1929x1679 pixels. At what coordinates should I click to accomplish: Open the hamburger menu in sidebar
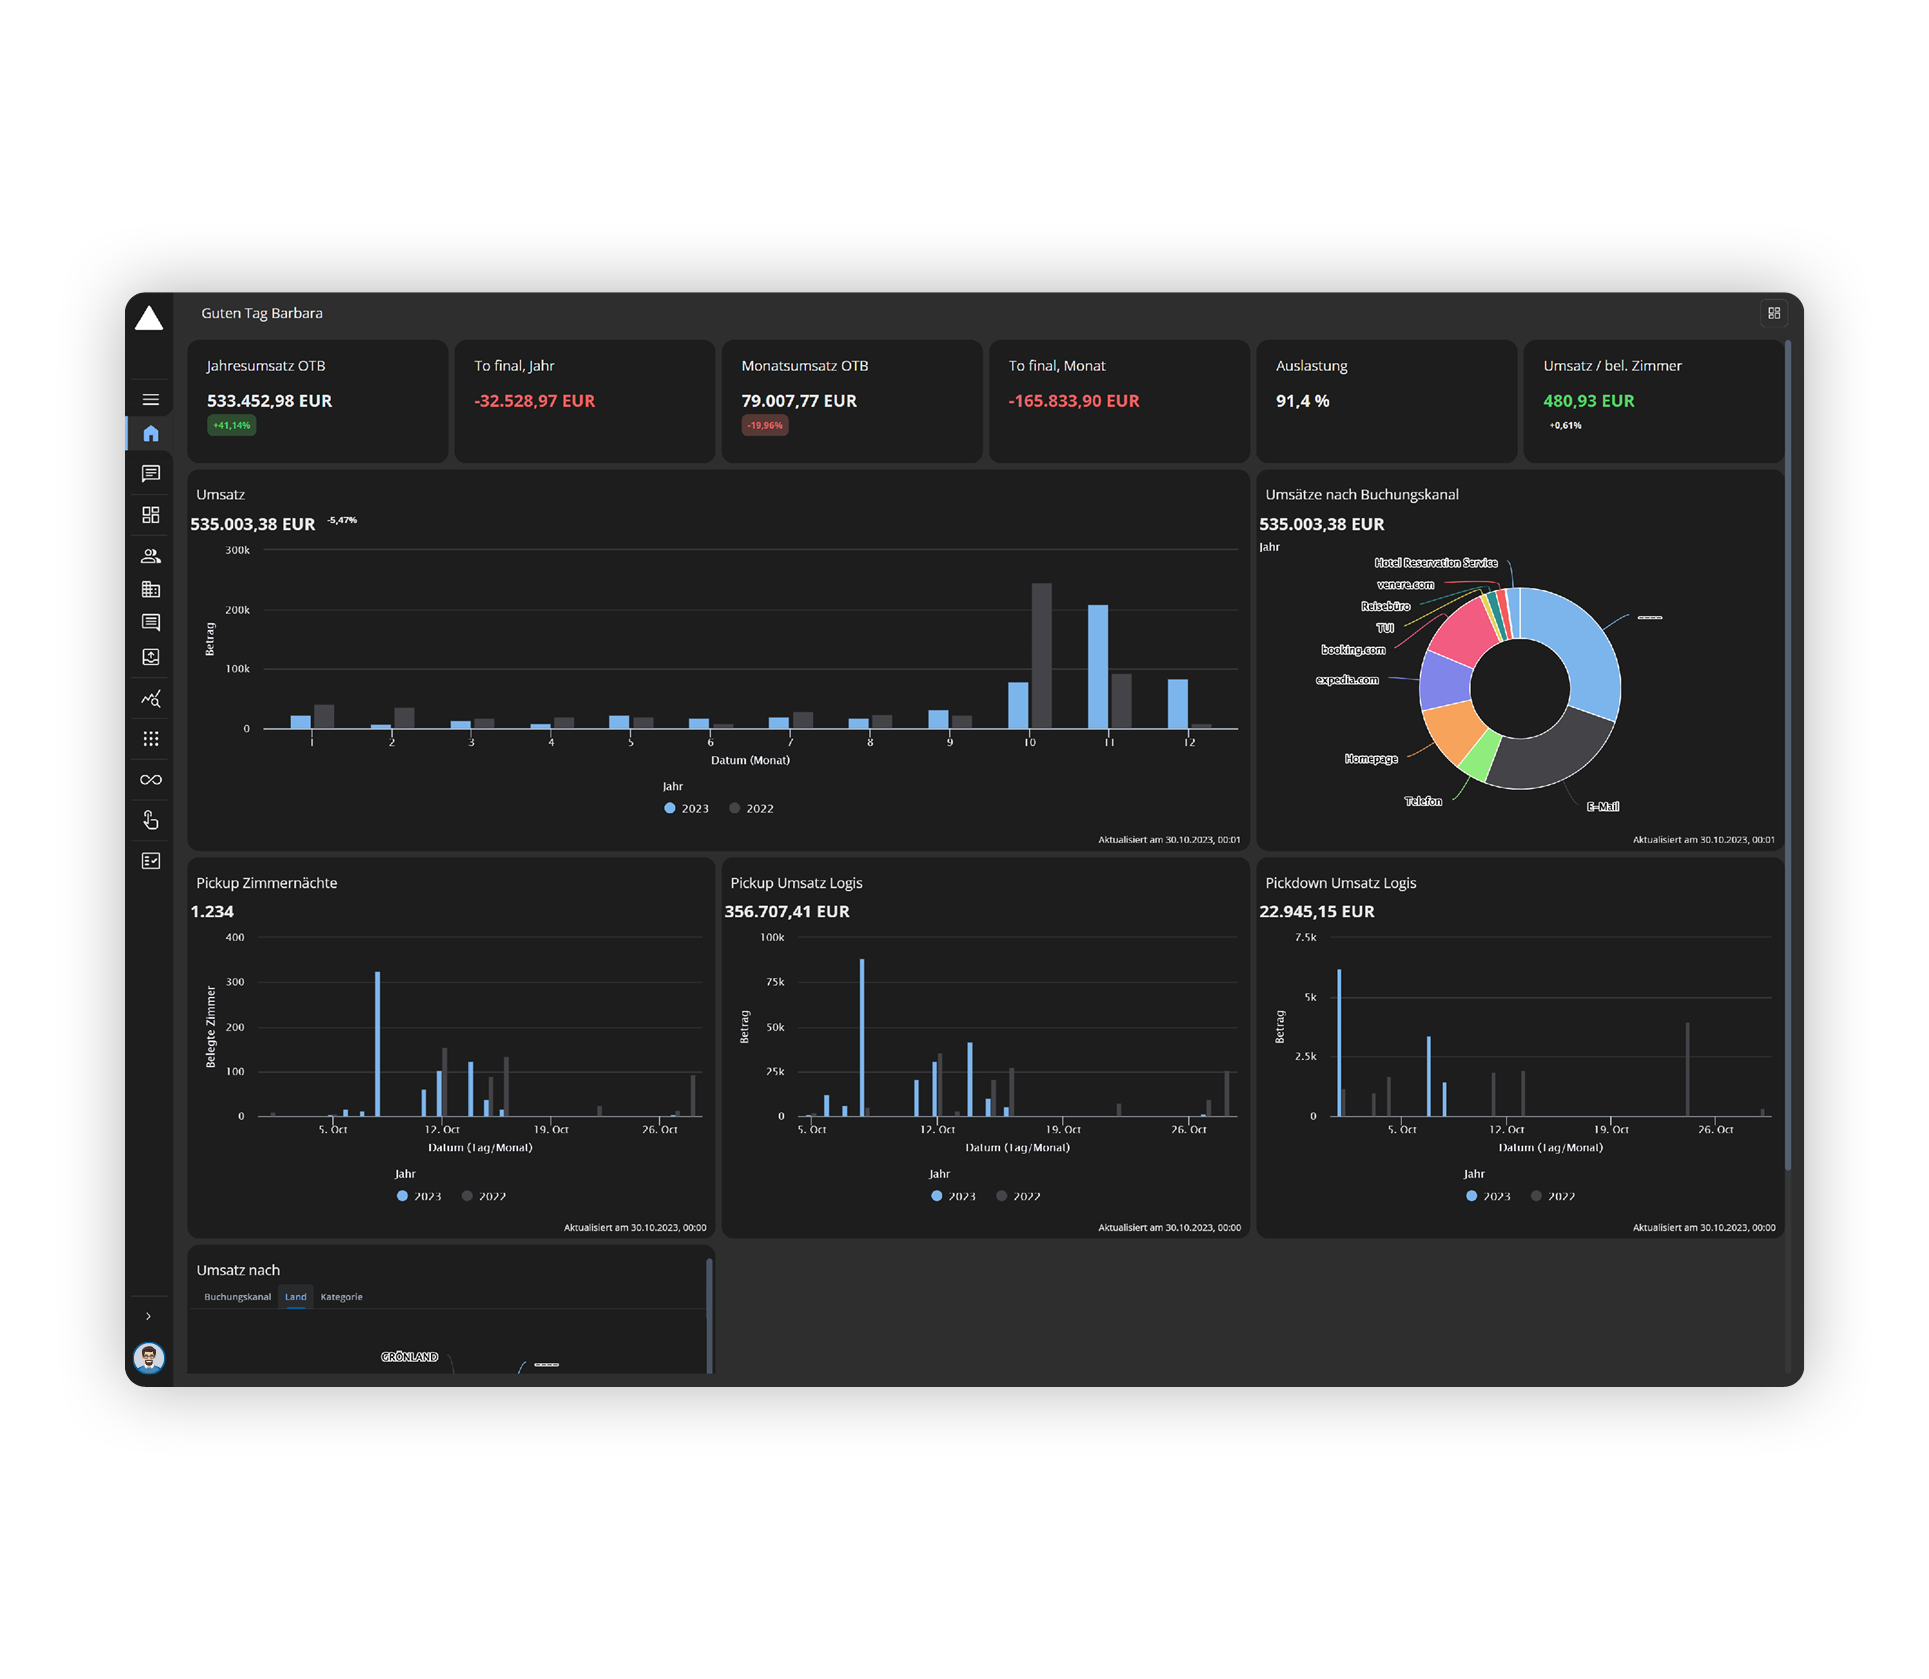(x=151, y=401)
